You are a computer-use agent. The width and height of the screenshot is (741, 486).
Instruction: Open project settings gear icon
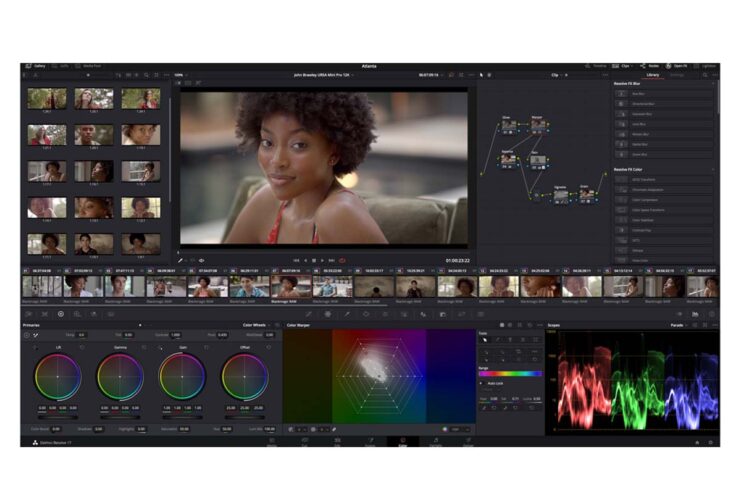[x=711, y=443]
